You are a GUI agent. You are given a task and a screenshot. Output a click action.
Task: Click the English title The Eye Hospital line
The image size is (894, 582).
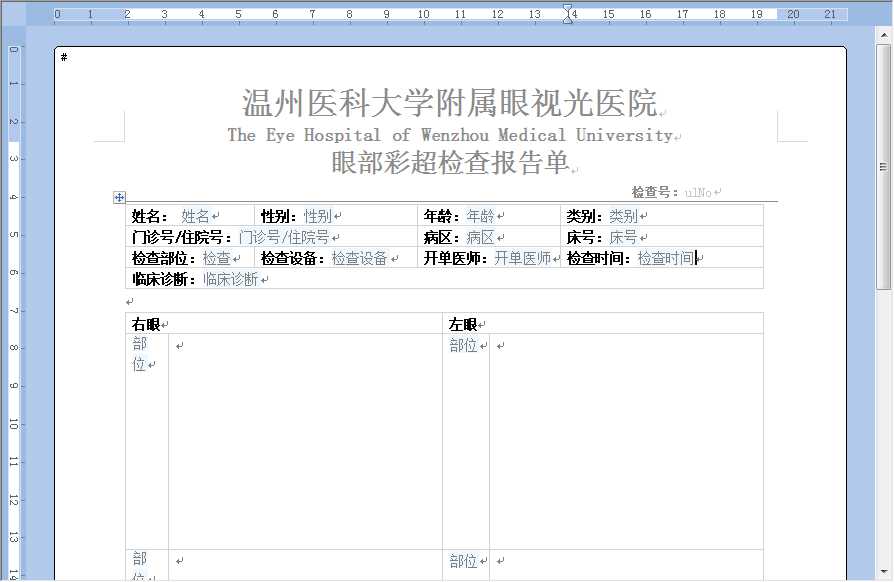point(450,135)
